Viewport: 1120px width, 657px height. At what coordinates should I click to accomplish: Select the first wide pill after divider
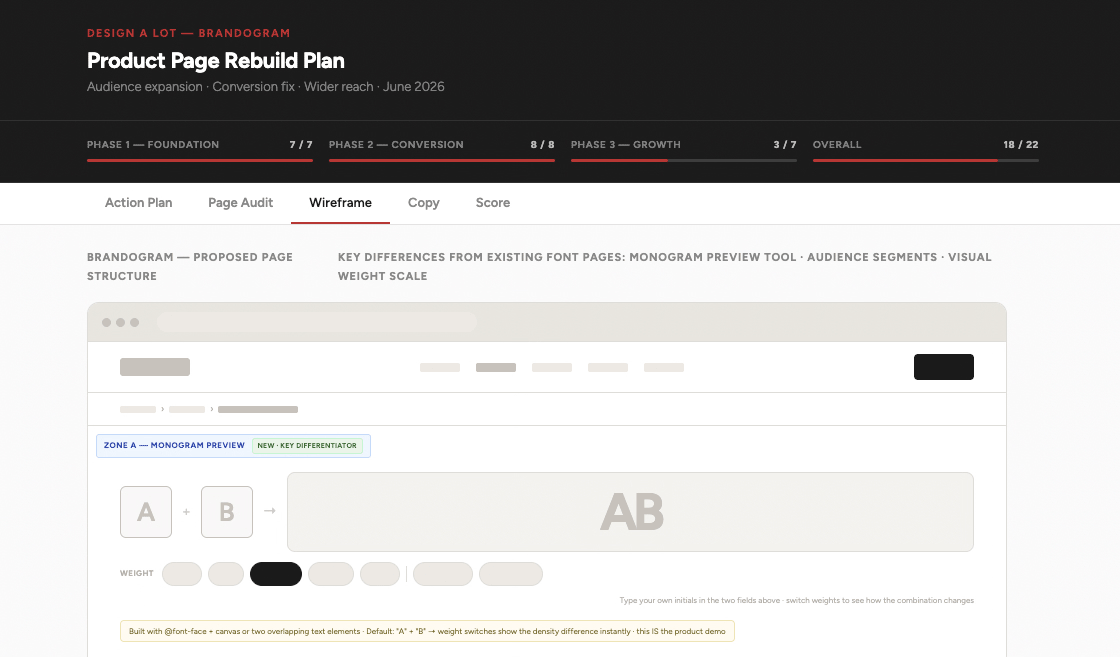point(443,574)
